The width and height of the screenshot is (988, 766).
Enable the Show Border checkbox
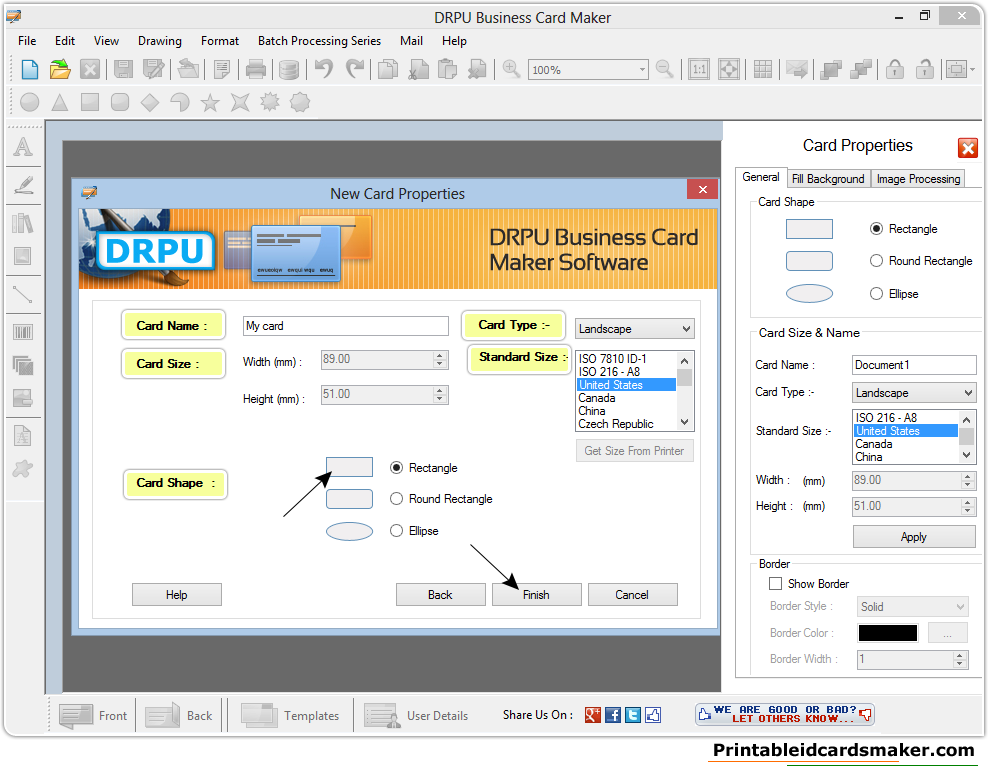[776, 584]
